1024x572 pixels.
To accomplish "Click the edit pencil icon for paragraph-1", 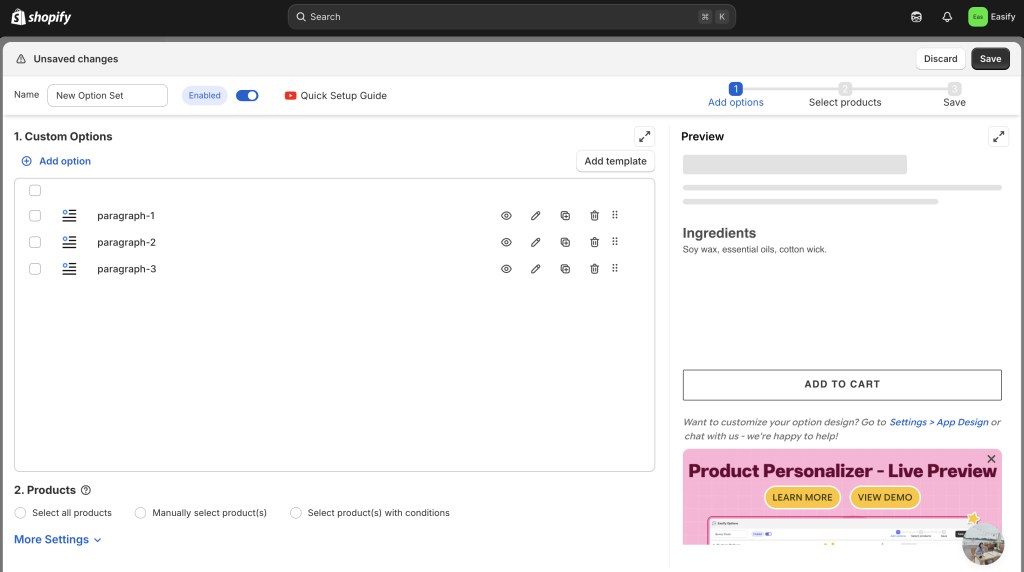I will [x=536, y=215].
